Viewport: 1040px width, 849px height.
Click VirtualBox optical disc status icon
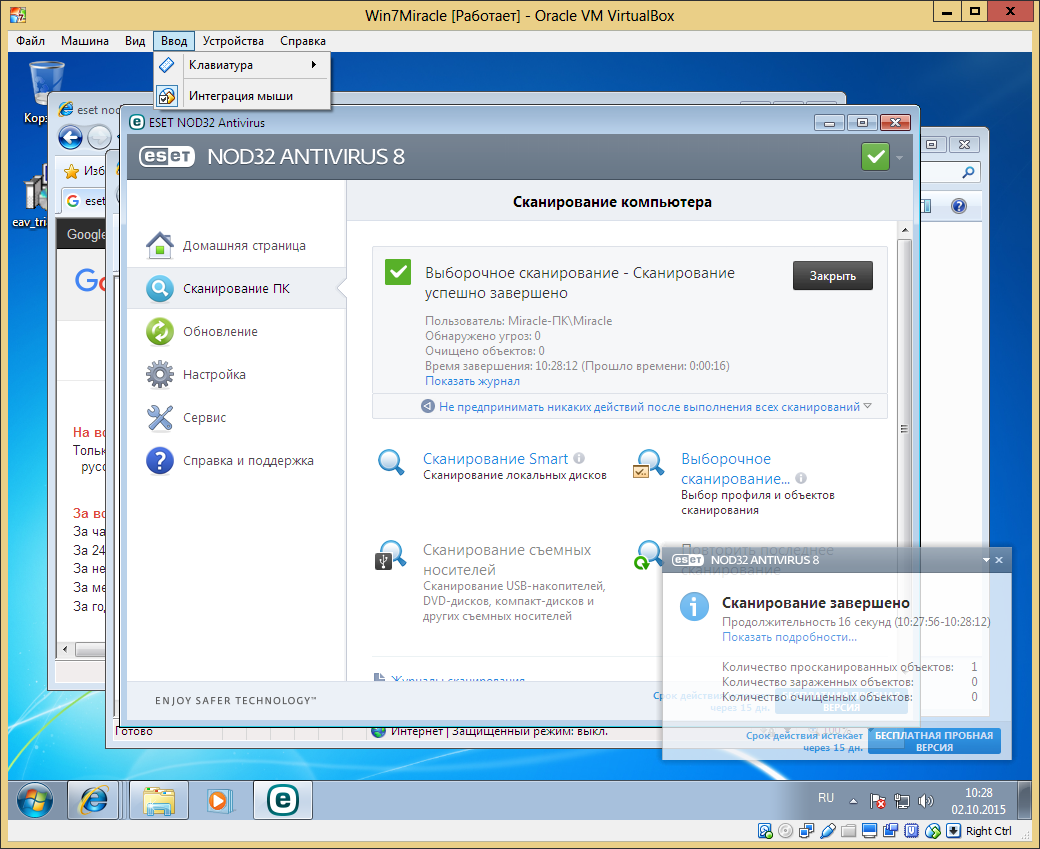pos(785,830)
